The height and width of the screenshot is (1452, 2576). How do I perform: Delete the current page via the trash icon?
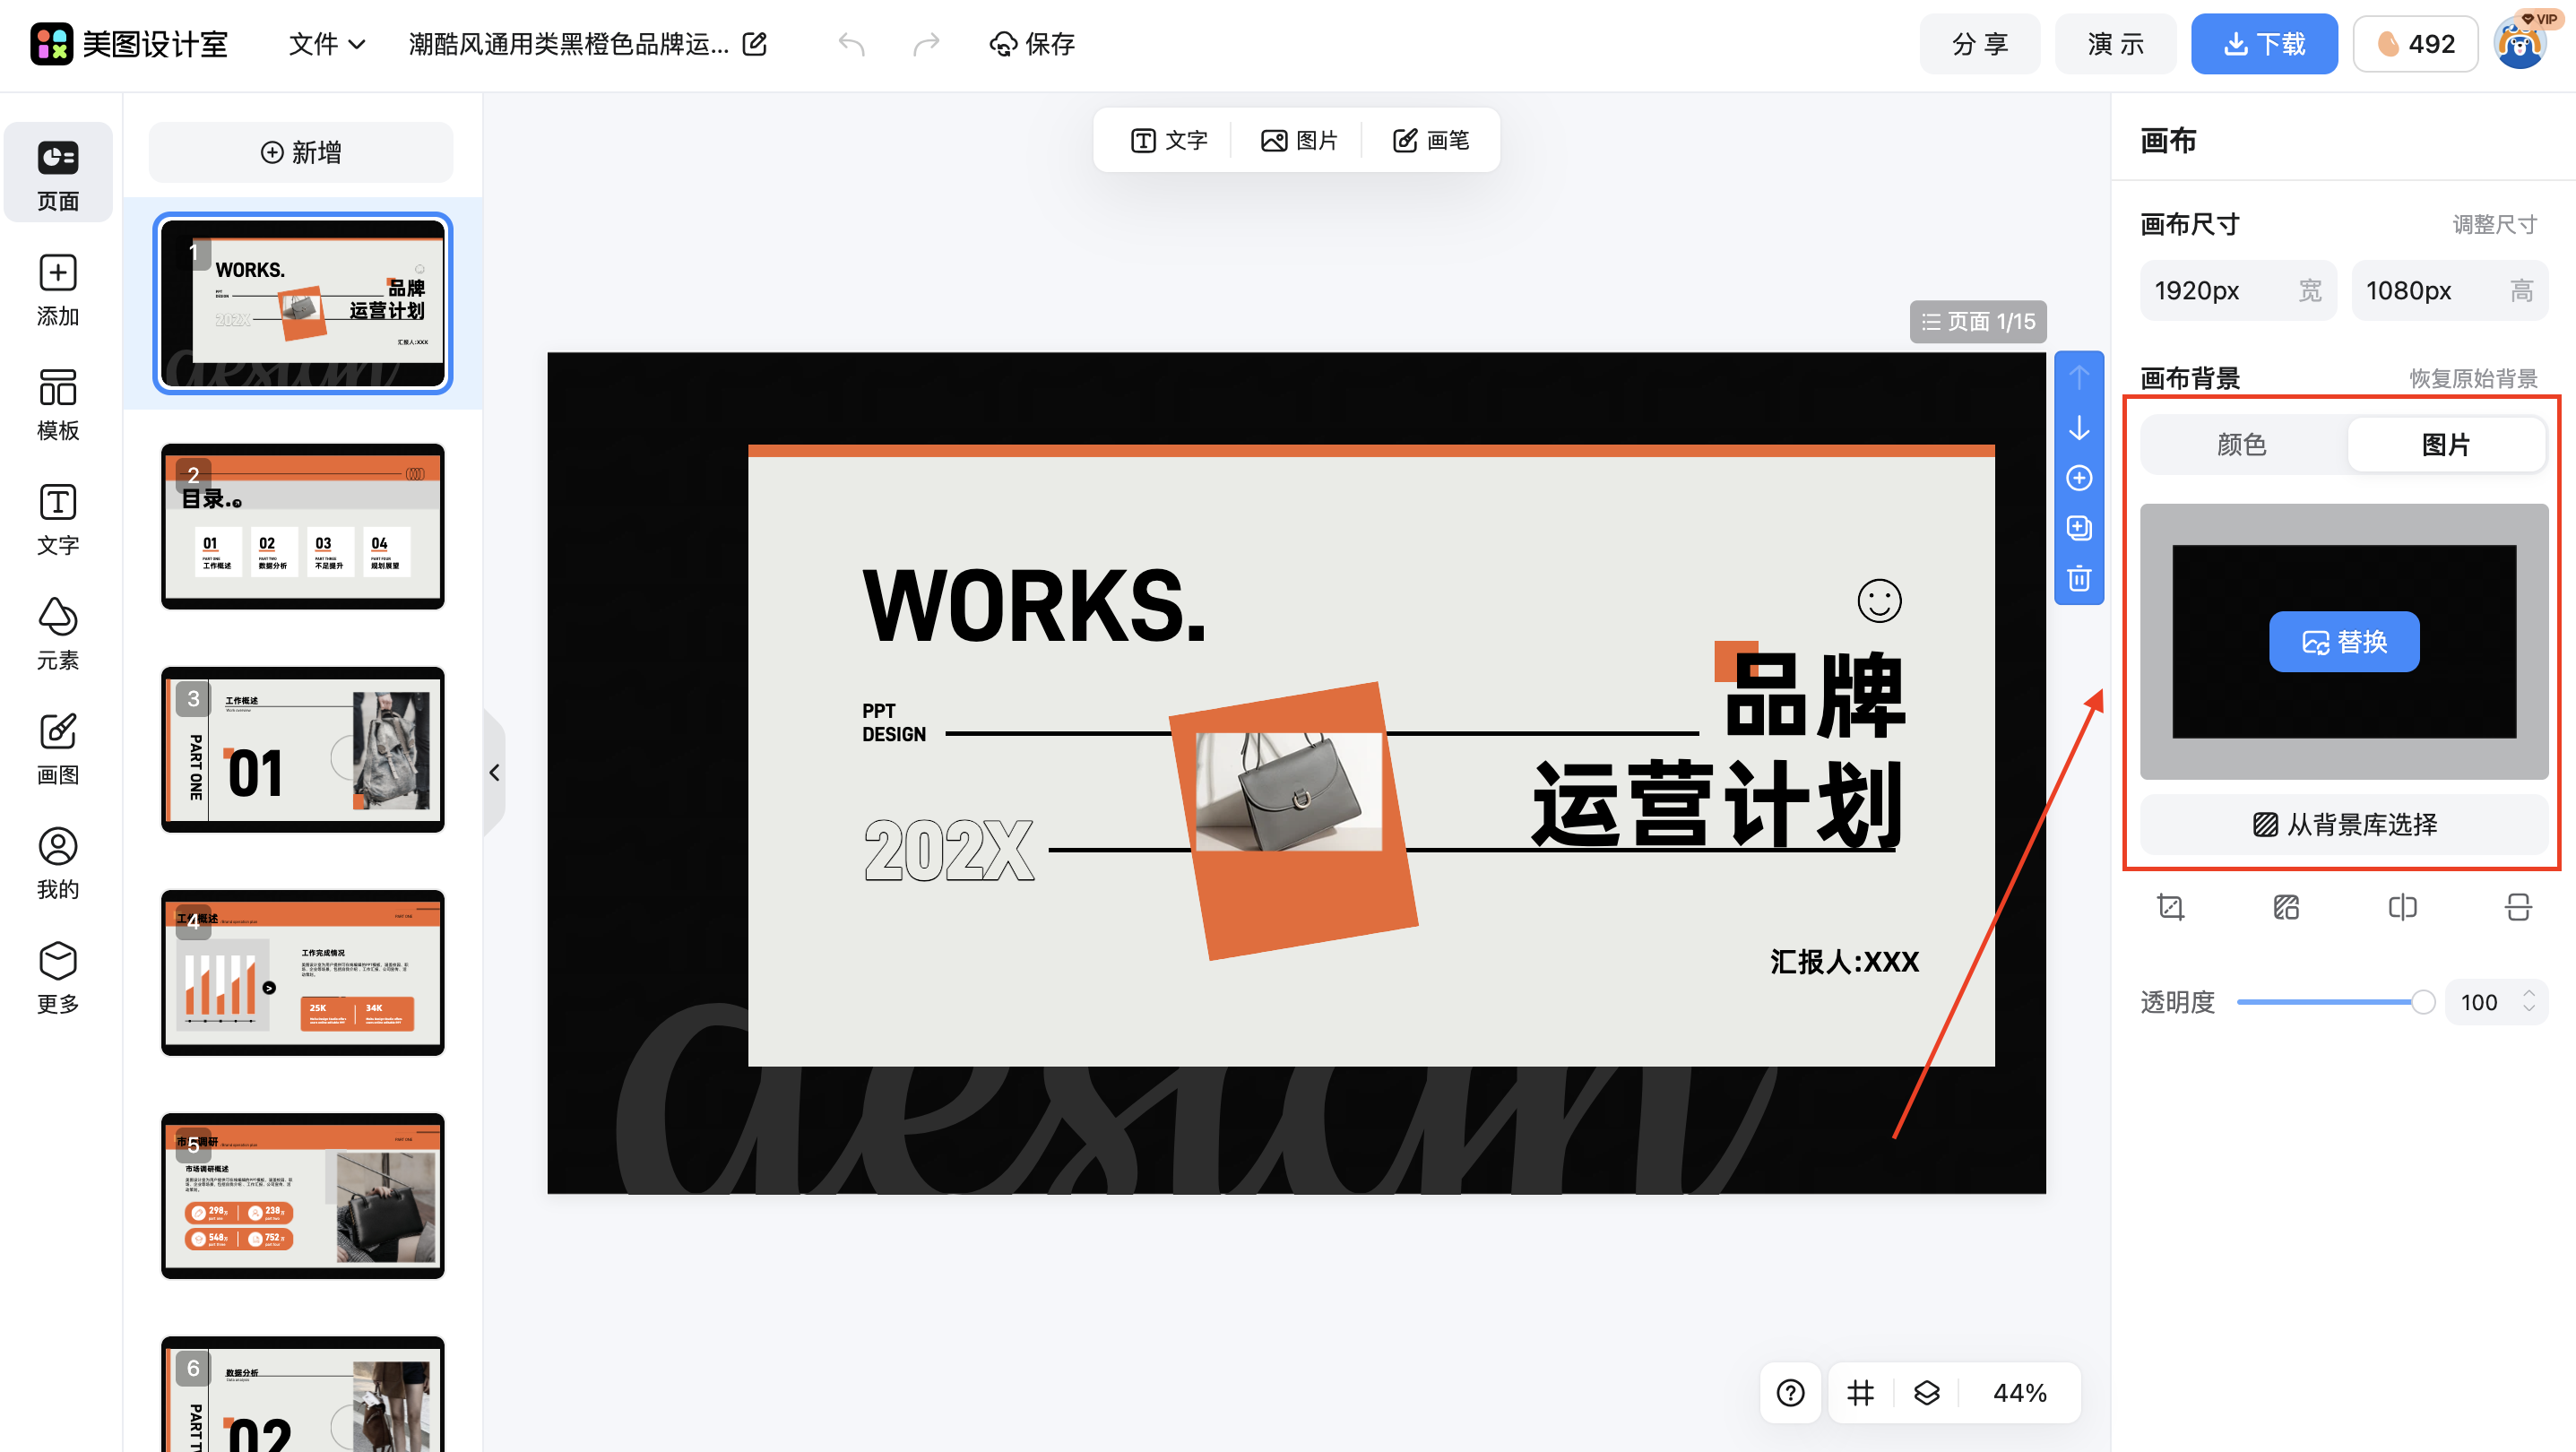pyautogui.click(x=2079, y=578)
